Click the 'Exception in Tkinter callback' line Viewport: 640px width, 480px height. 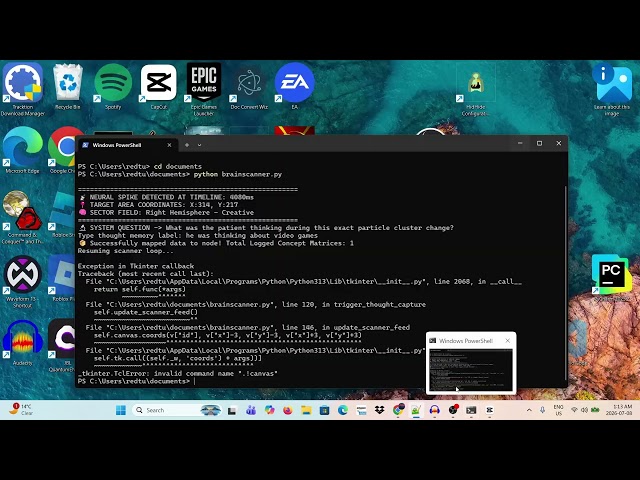coord(136,266)
